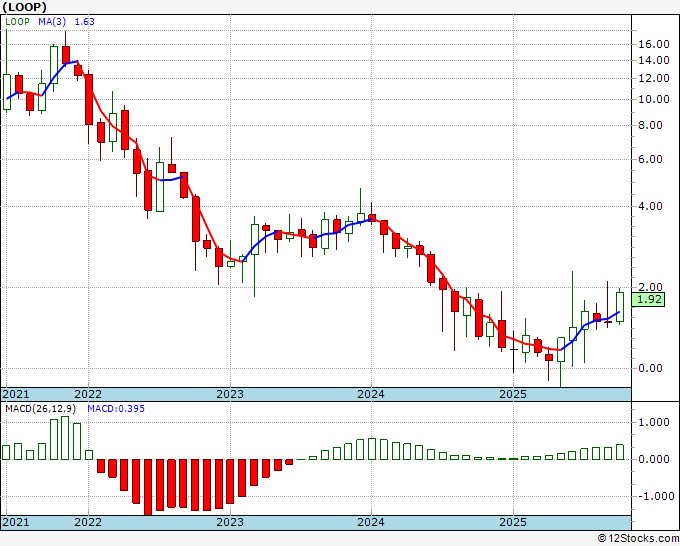Click 2021 on the price chart time axis
680x546 pixels.
16,394
